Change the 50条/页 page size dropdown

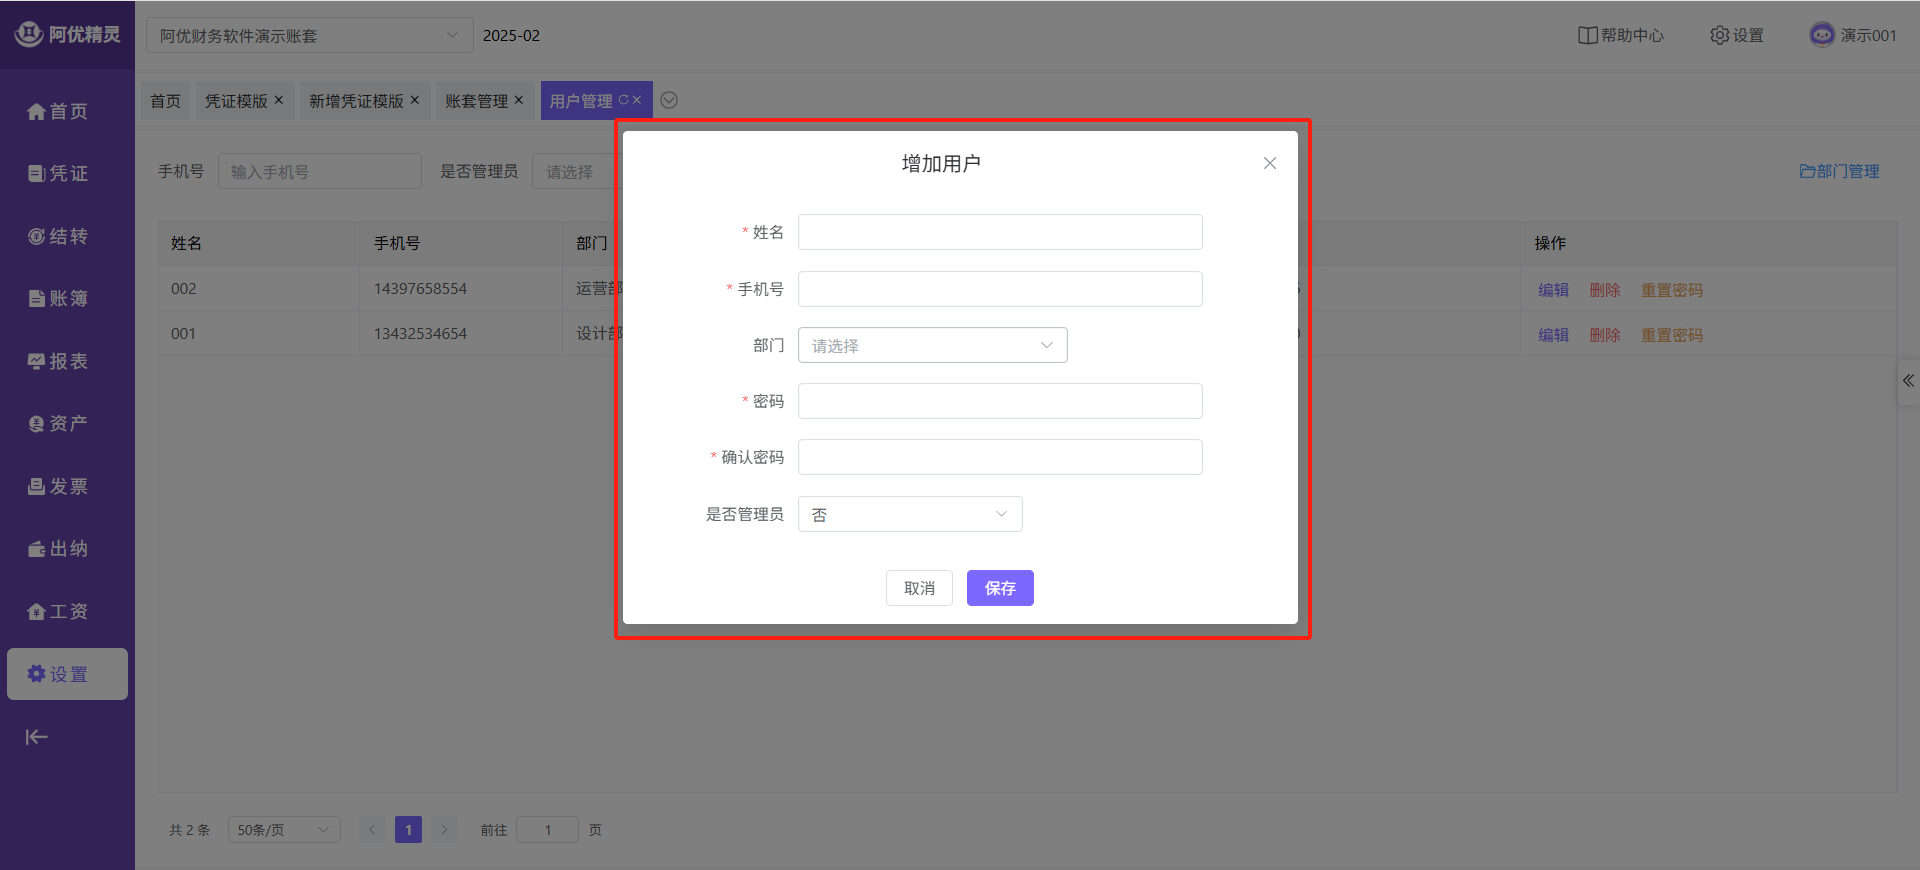283,830
